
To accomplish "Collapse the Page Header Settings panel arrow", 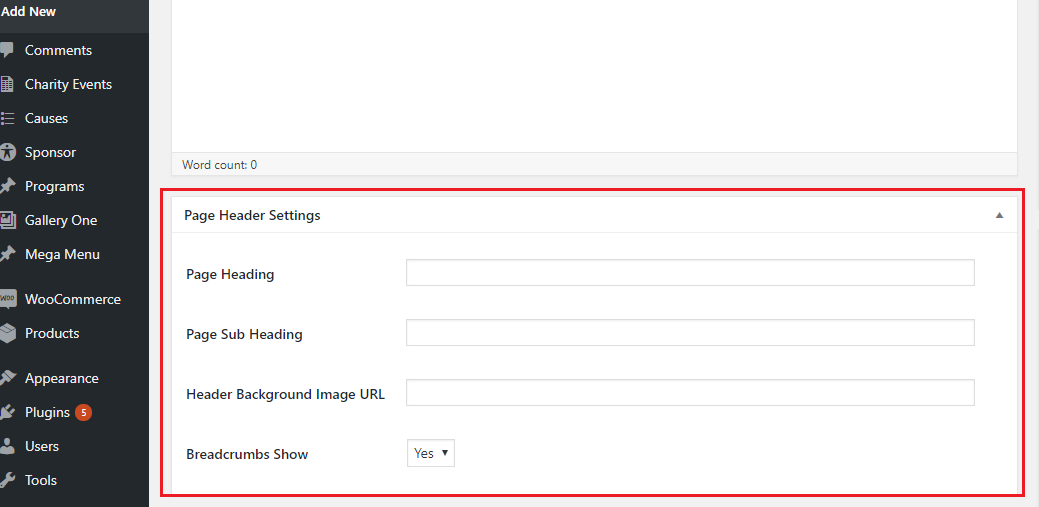I will [999, 215].
